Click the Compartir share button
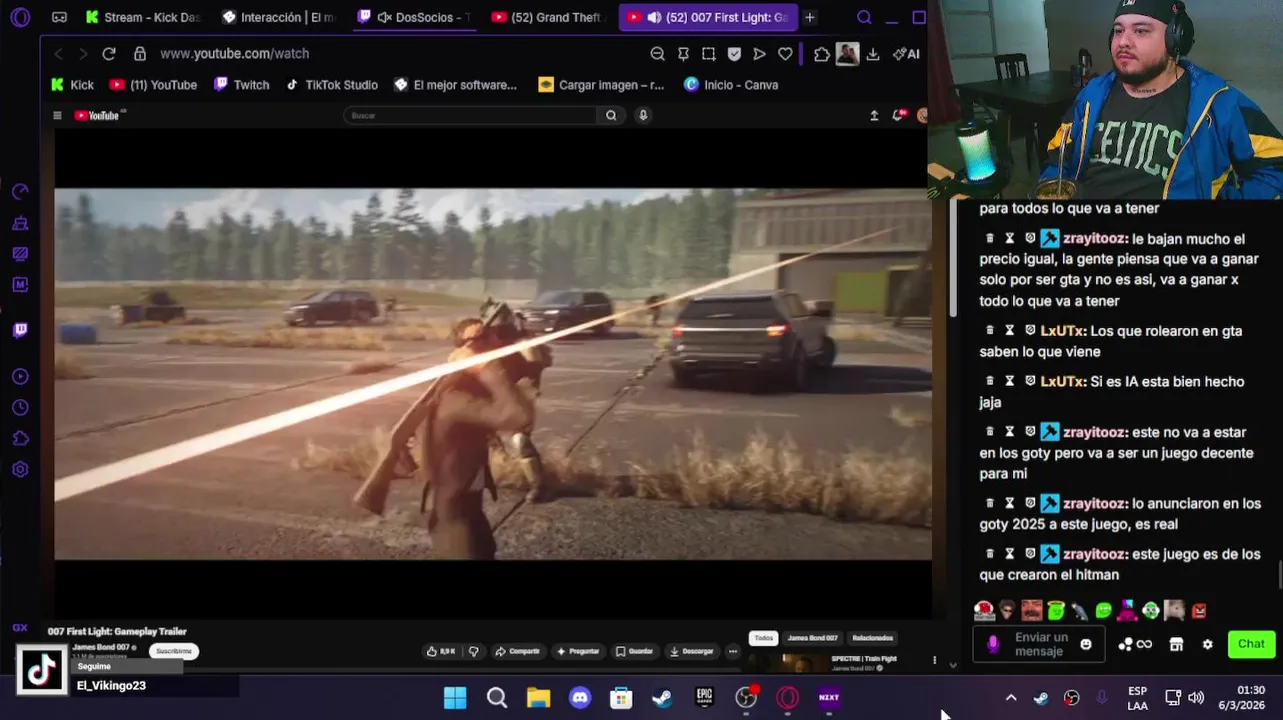 (518, 651)
